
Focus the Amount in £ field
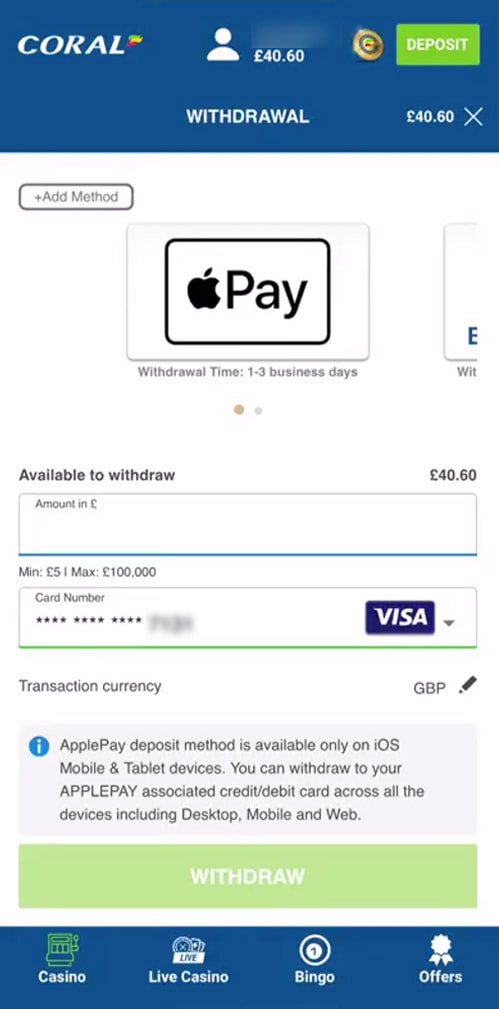coord(248,524)
